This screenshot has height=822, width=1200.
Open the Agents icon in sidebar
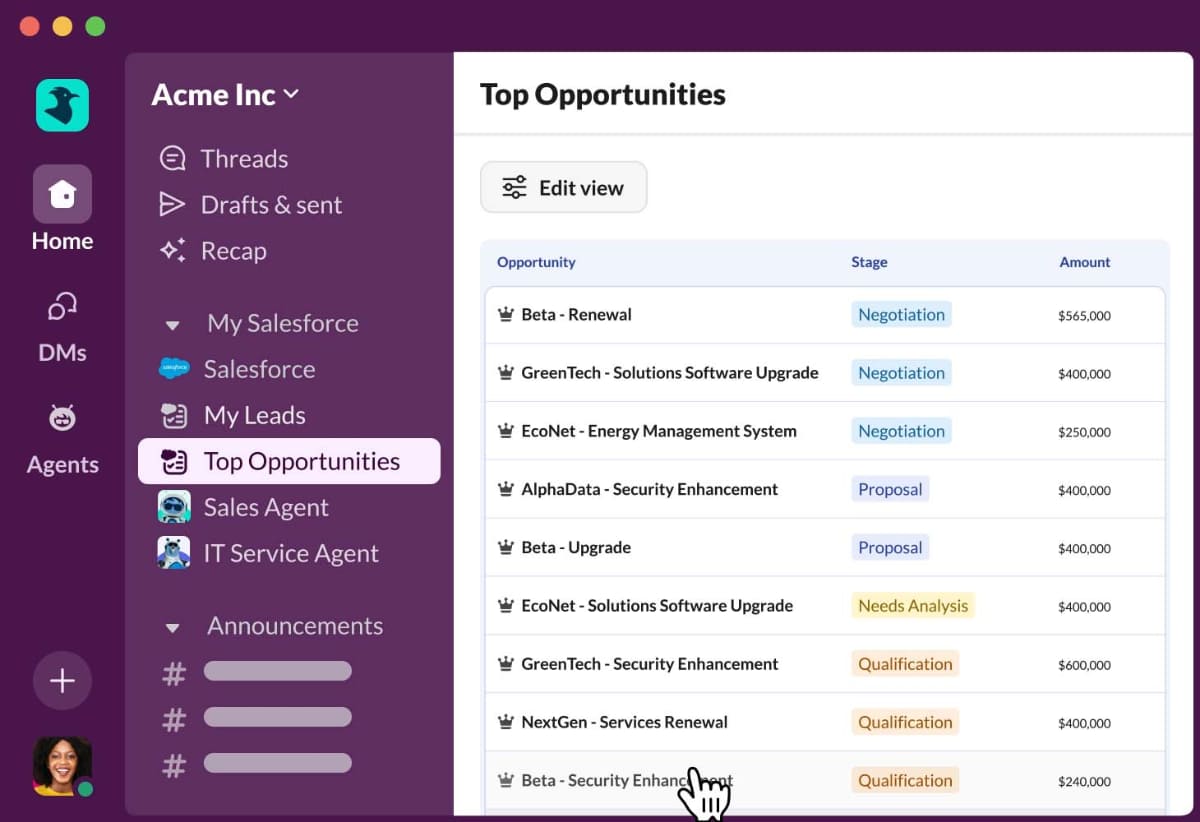pos(62,419)
